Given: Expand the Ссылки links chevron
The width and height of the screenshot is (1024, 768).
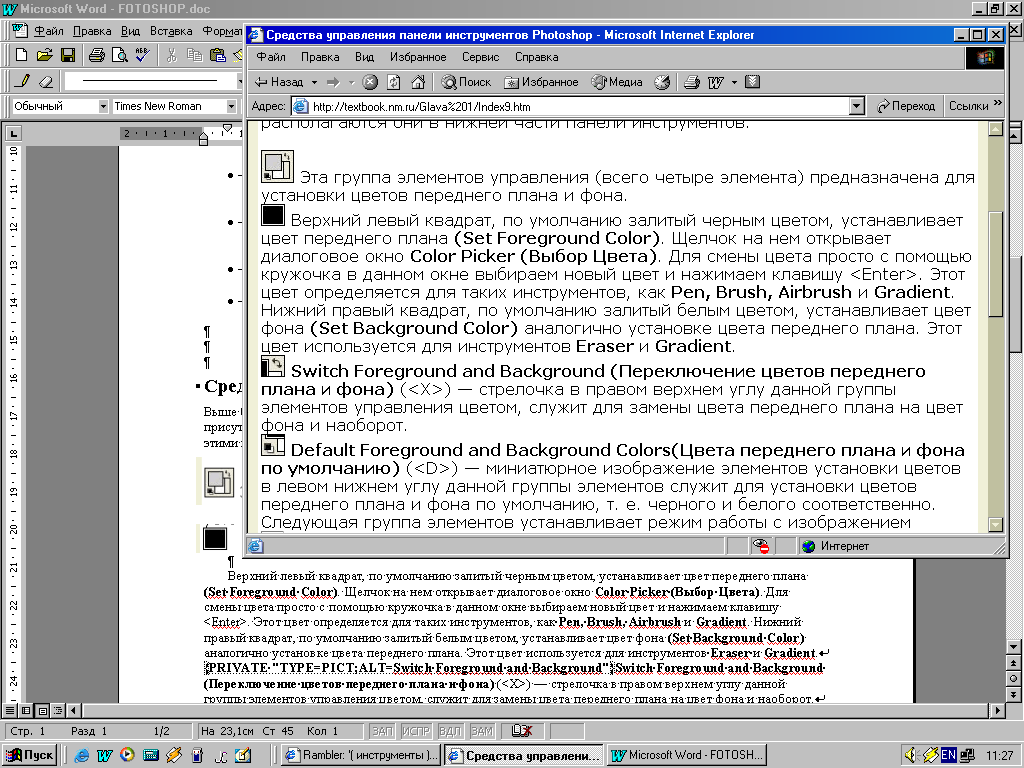Looking at the screenshot, I should coord(997,103).
